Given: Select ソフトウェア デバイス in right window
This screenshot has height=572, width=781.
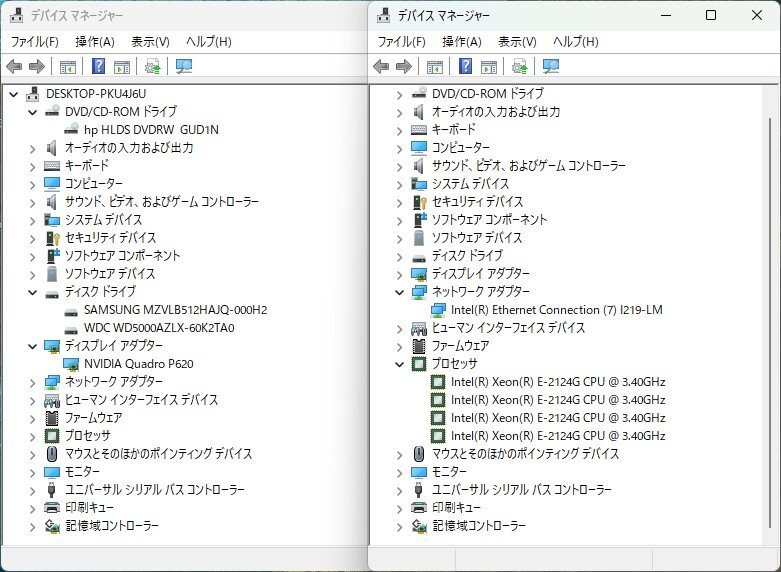Looking at the screenshot, I should tap(477, 238).
